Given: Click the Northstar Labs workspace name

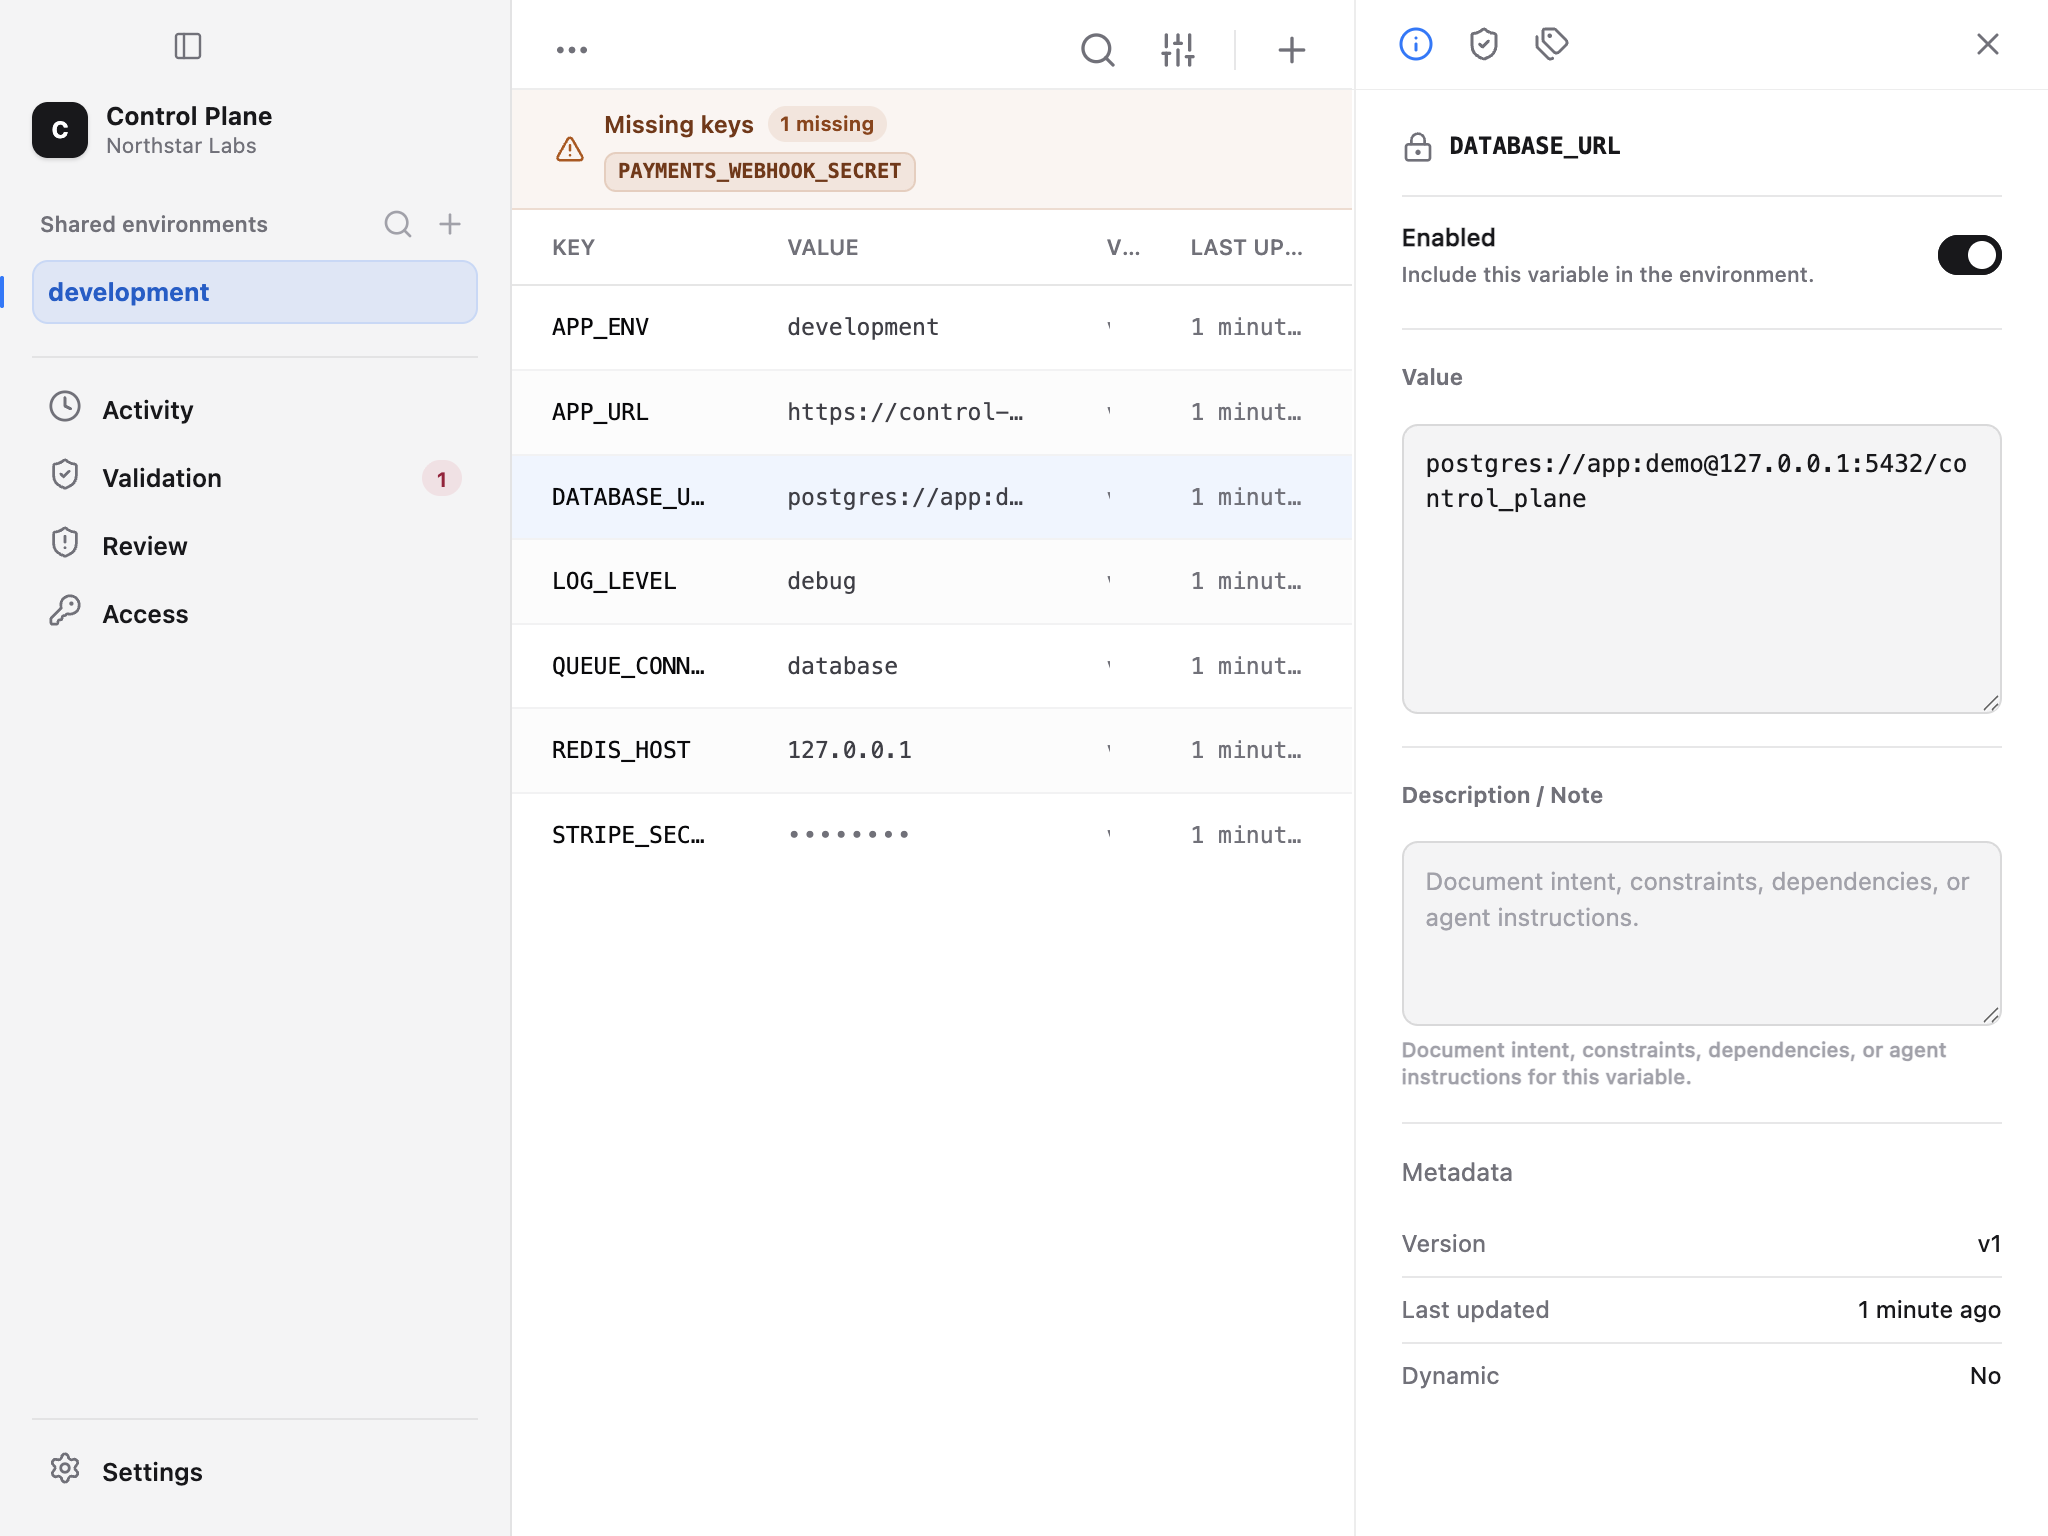Looking at the screenshot, I should [181, 146].
